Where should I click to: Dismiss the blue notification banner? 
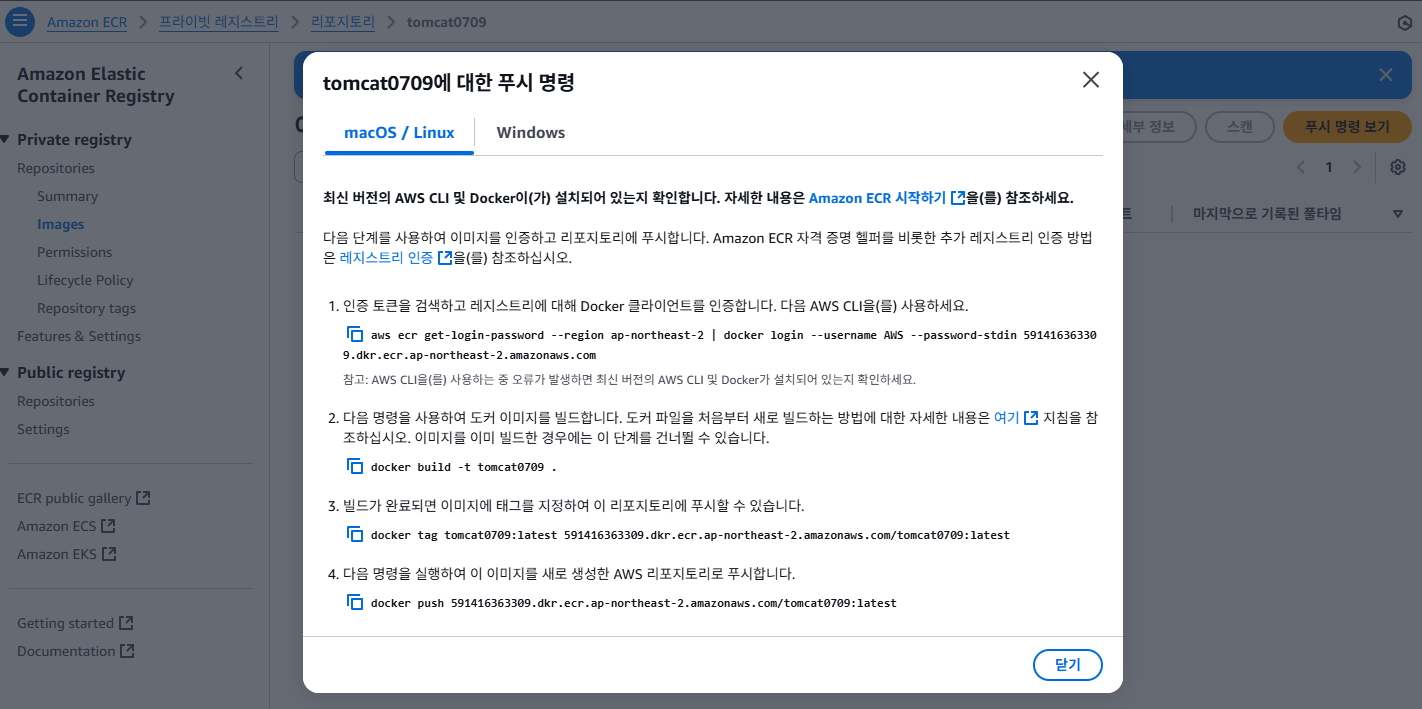(1385, 75)
